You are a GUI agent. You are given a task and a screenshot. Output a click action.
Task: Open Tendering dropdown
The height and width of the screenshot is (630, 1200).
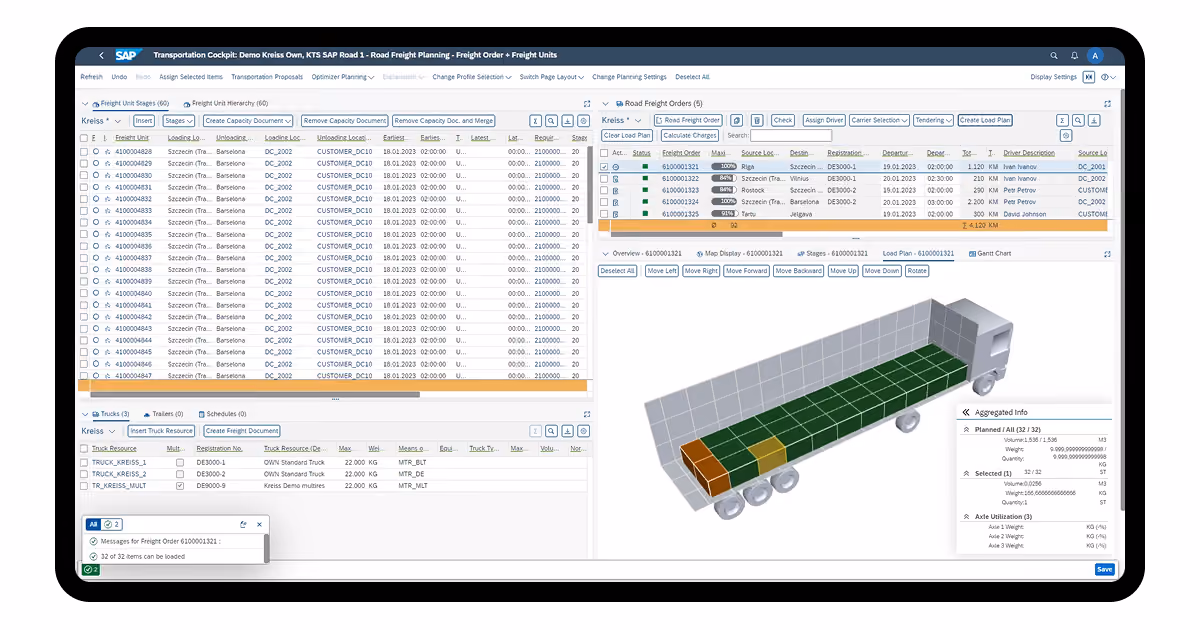click(933, 120)
